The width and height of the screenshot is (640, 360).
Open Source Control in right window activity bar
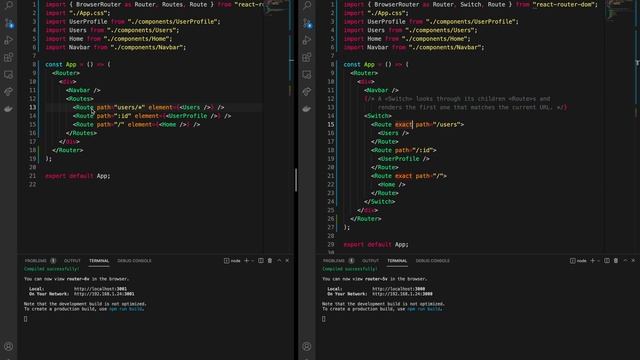(307, 23)
